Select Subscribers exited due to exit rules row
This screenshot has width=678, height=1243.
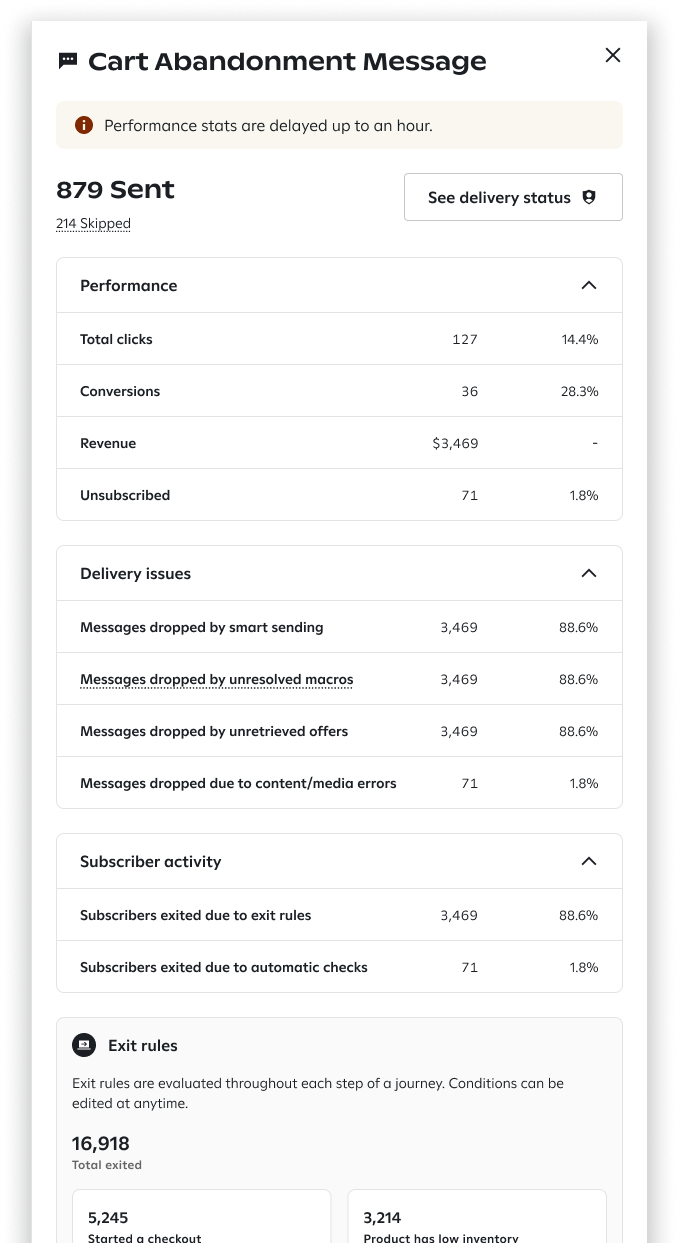[339, 915]
